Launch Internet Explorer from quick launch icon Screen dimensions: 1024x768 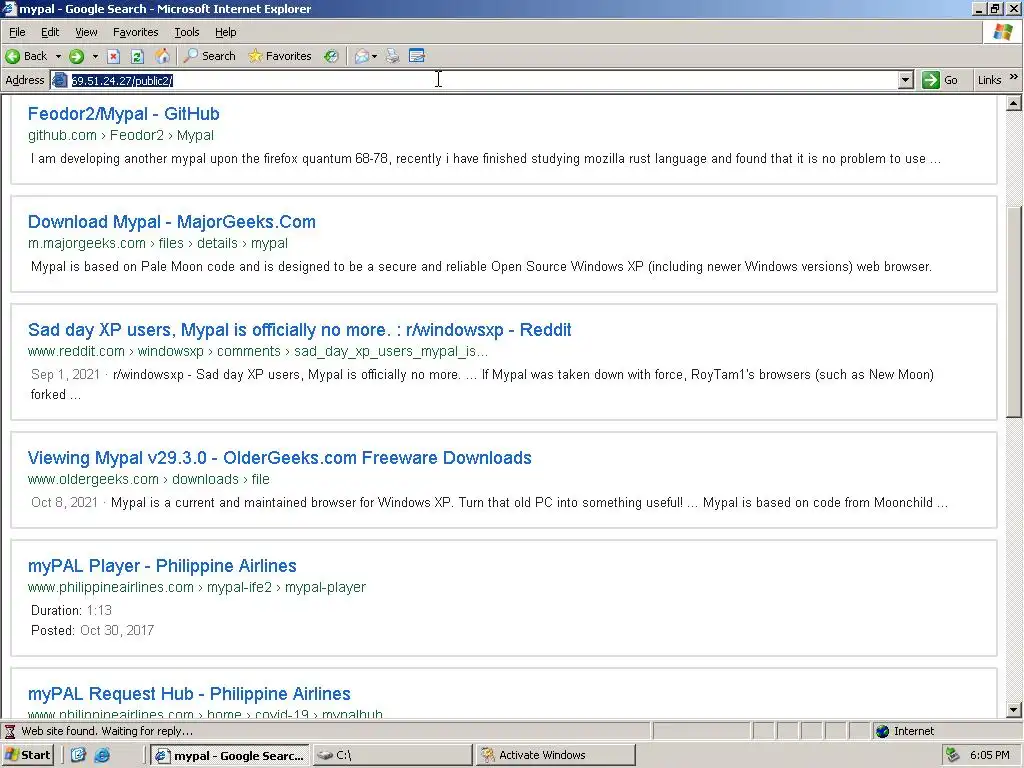click(x=103, y=755)
